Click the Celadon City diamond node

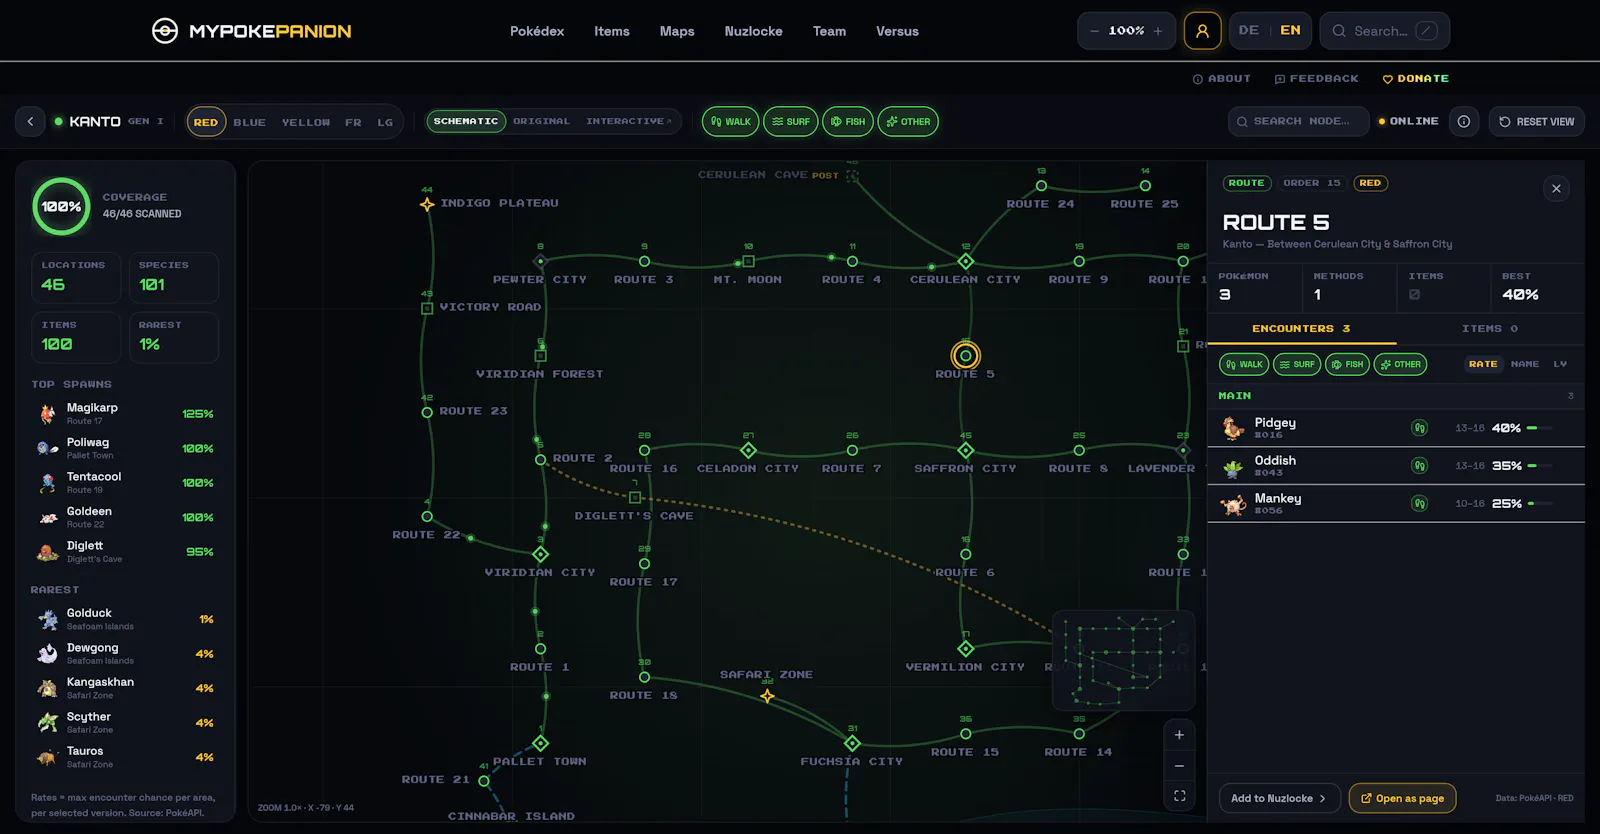pos(748,450)
